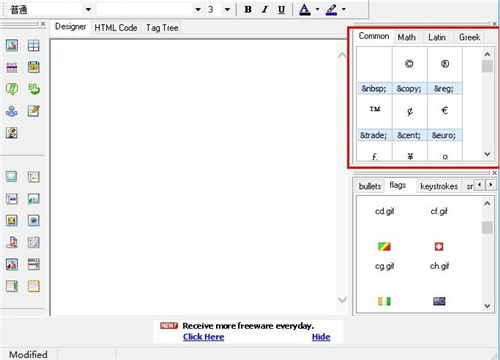The width and height of the screenshot is (500, 360).
Task: Hide the freeware advertisement banner
Action: coord(321,337)
